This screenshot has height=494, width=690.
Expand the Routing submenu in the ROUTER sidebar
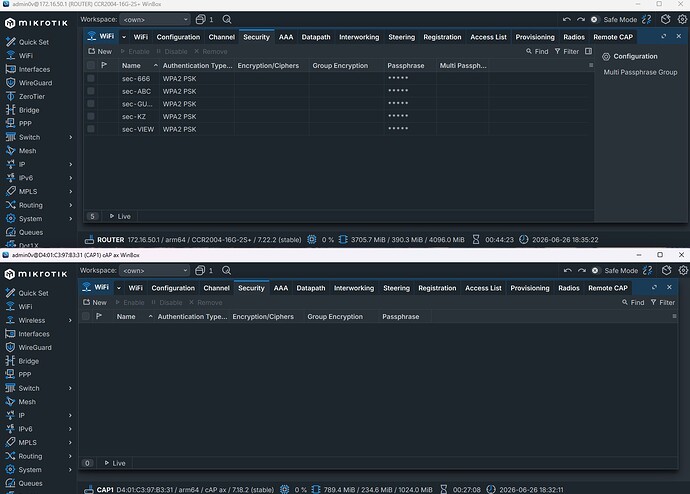tap(70, 205)
